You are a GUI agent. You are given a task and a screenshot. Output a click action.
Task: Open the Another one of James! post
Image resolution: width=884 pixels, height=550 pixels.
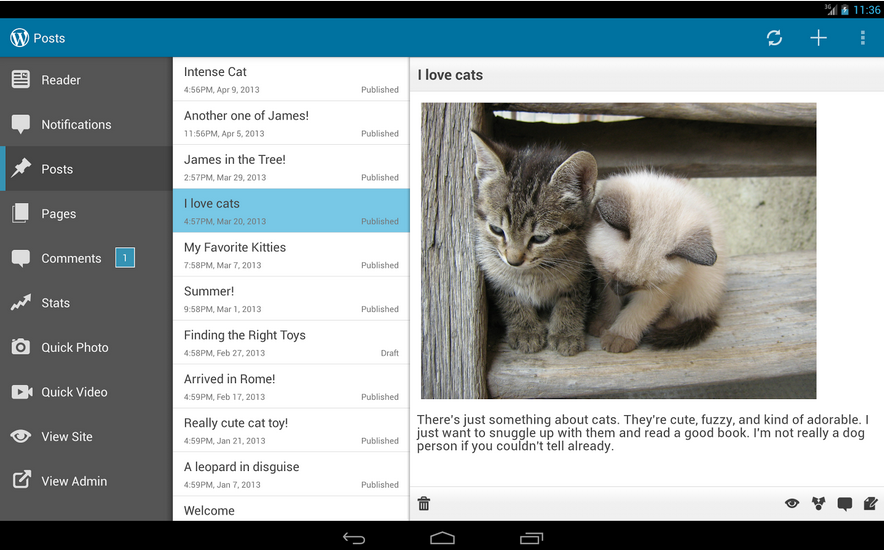(x=291, y=123)
